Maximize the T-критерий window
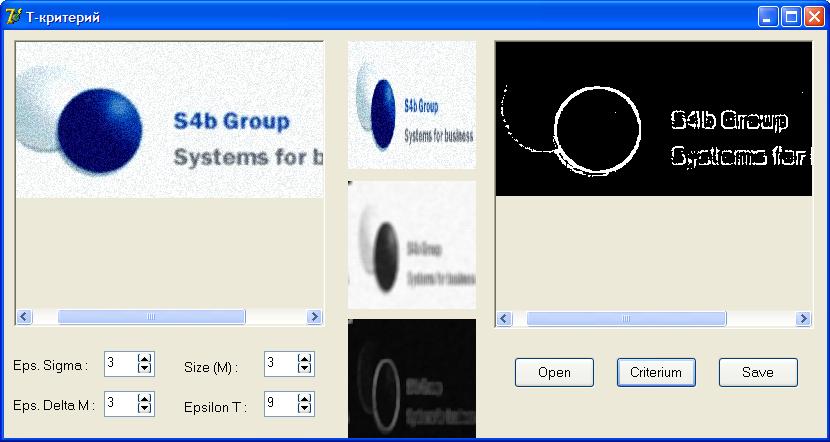Screen dimensions: 830x442 pyautogui.click(x=791, y=17)
